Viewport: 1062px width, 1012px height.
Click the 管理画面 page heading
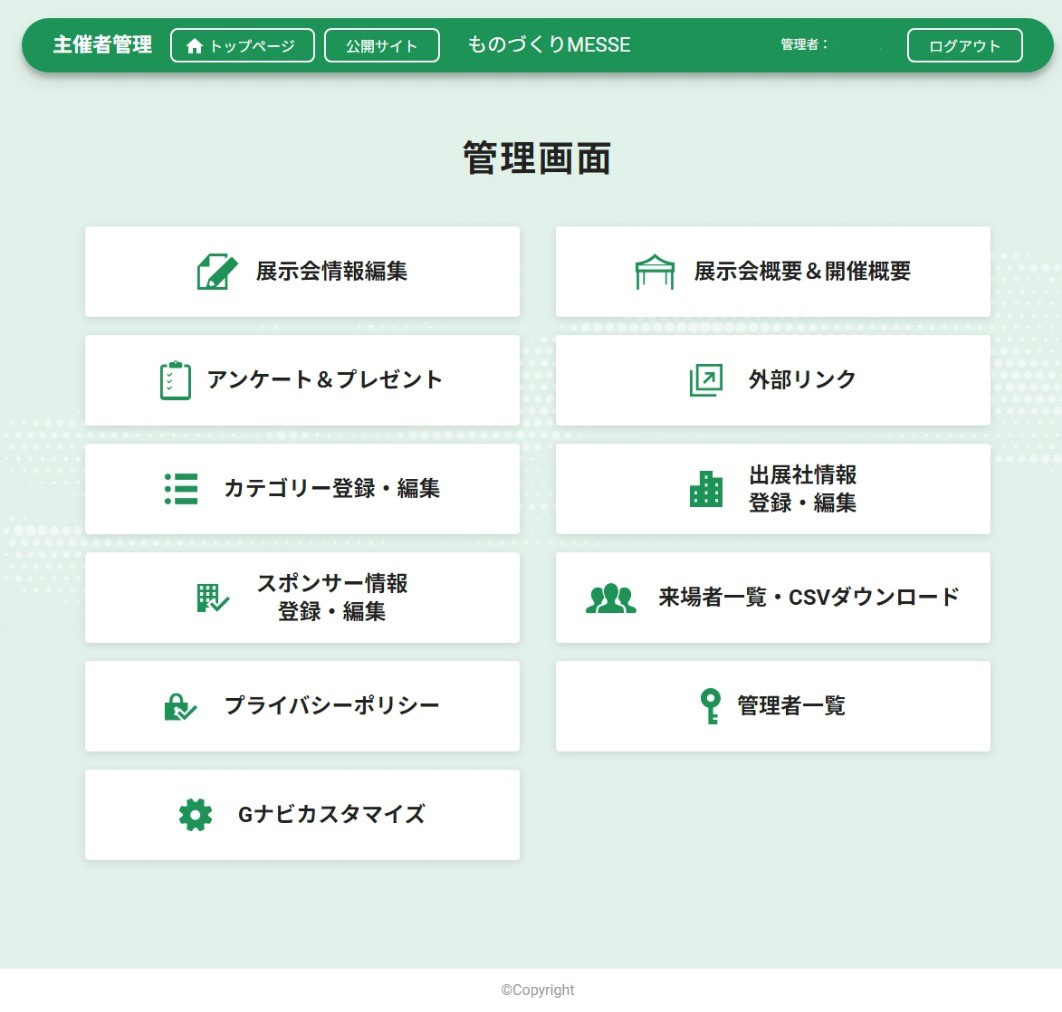(538, 158)
